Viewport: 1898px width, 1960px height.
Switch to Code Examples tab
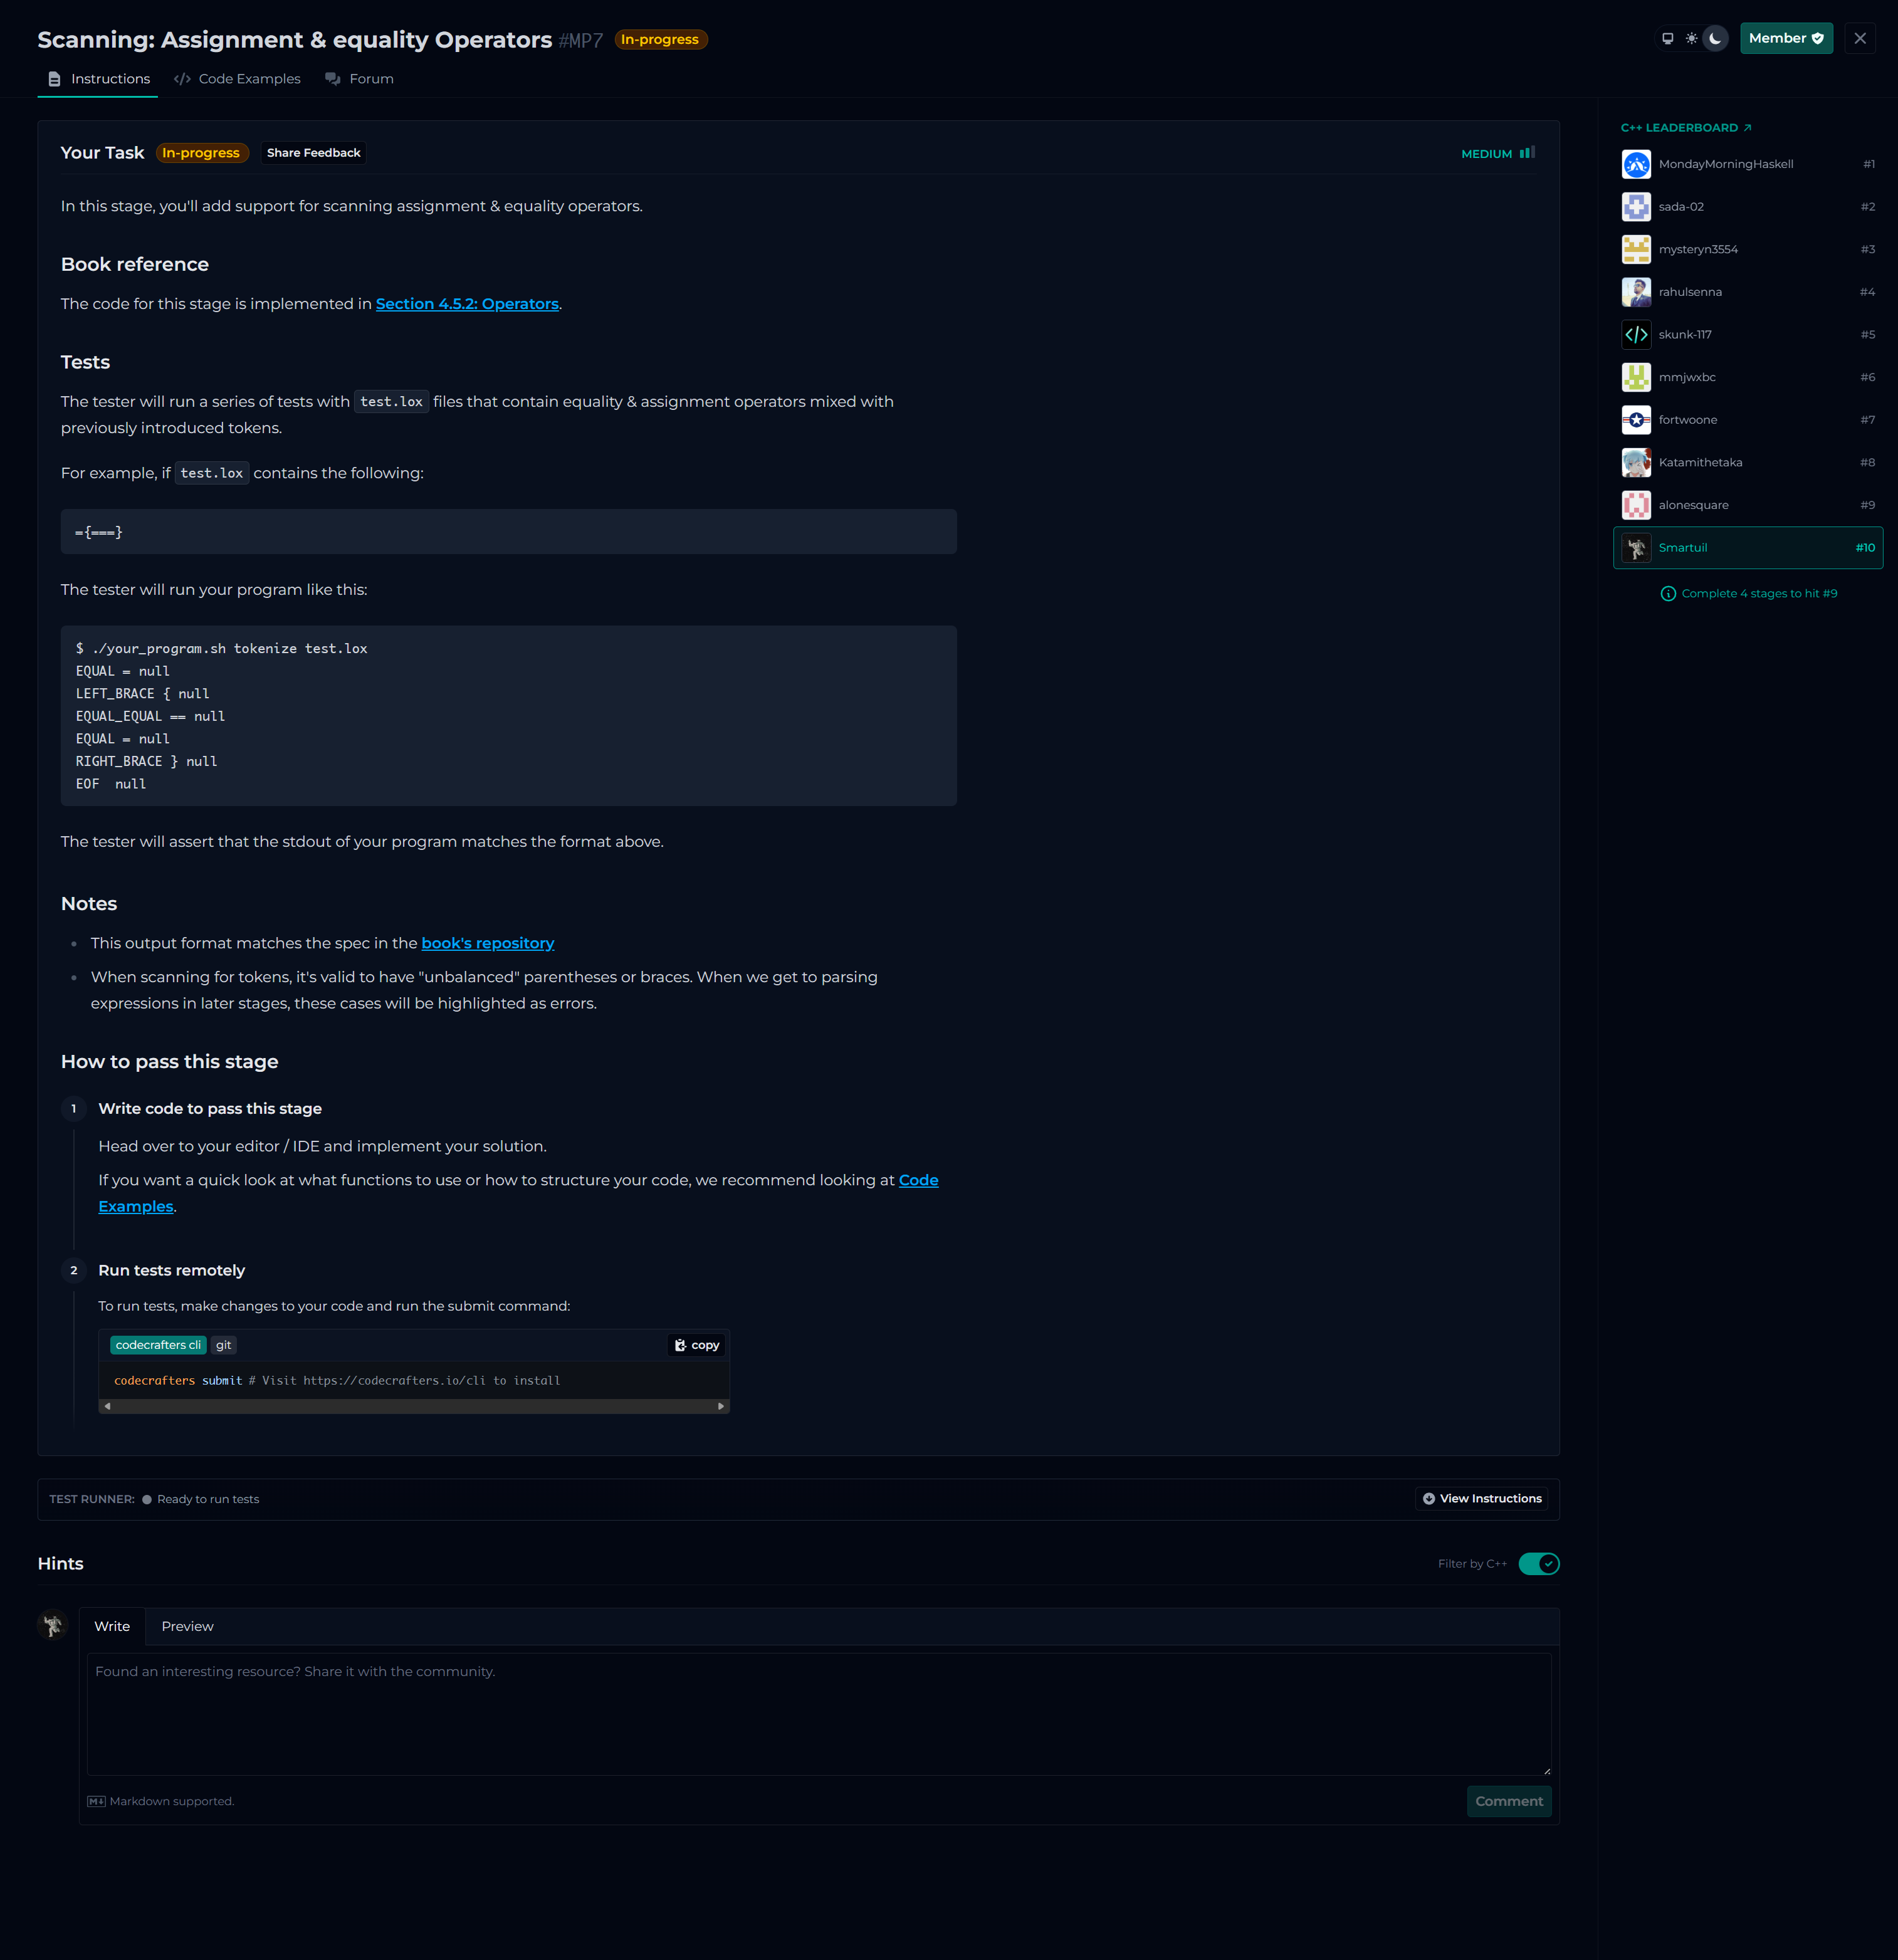pyautogui.click(x=237, y=79)
